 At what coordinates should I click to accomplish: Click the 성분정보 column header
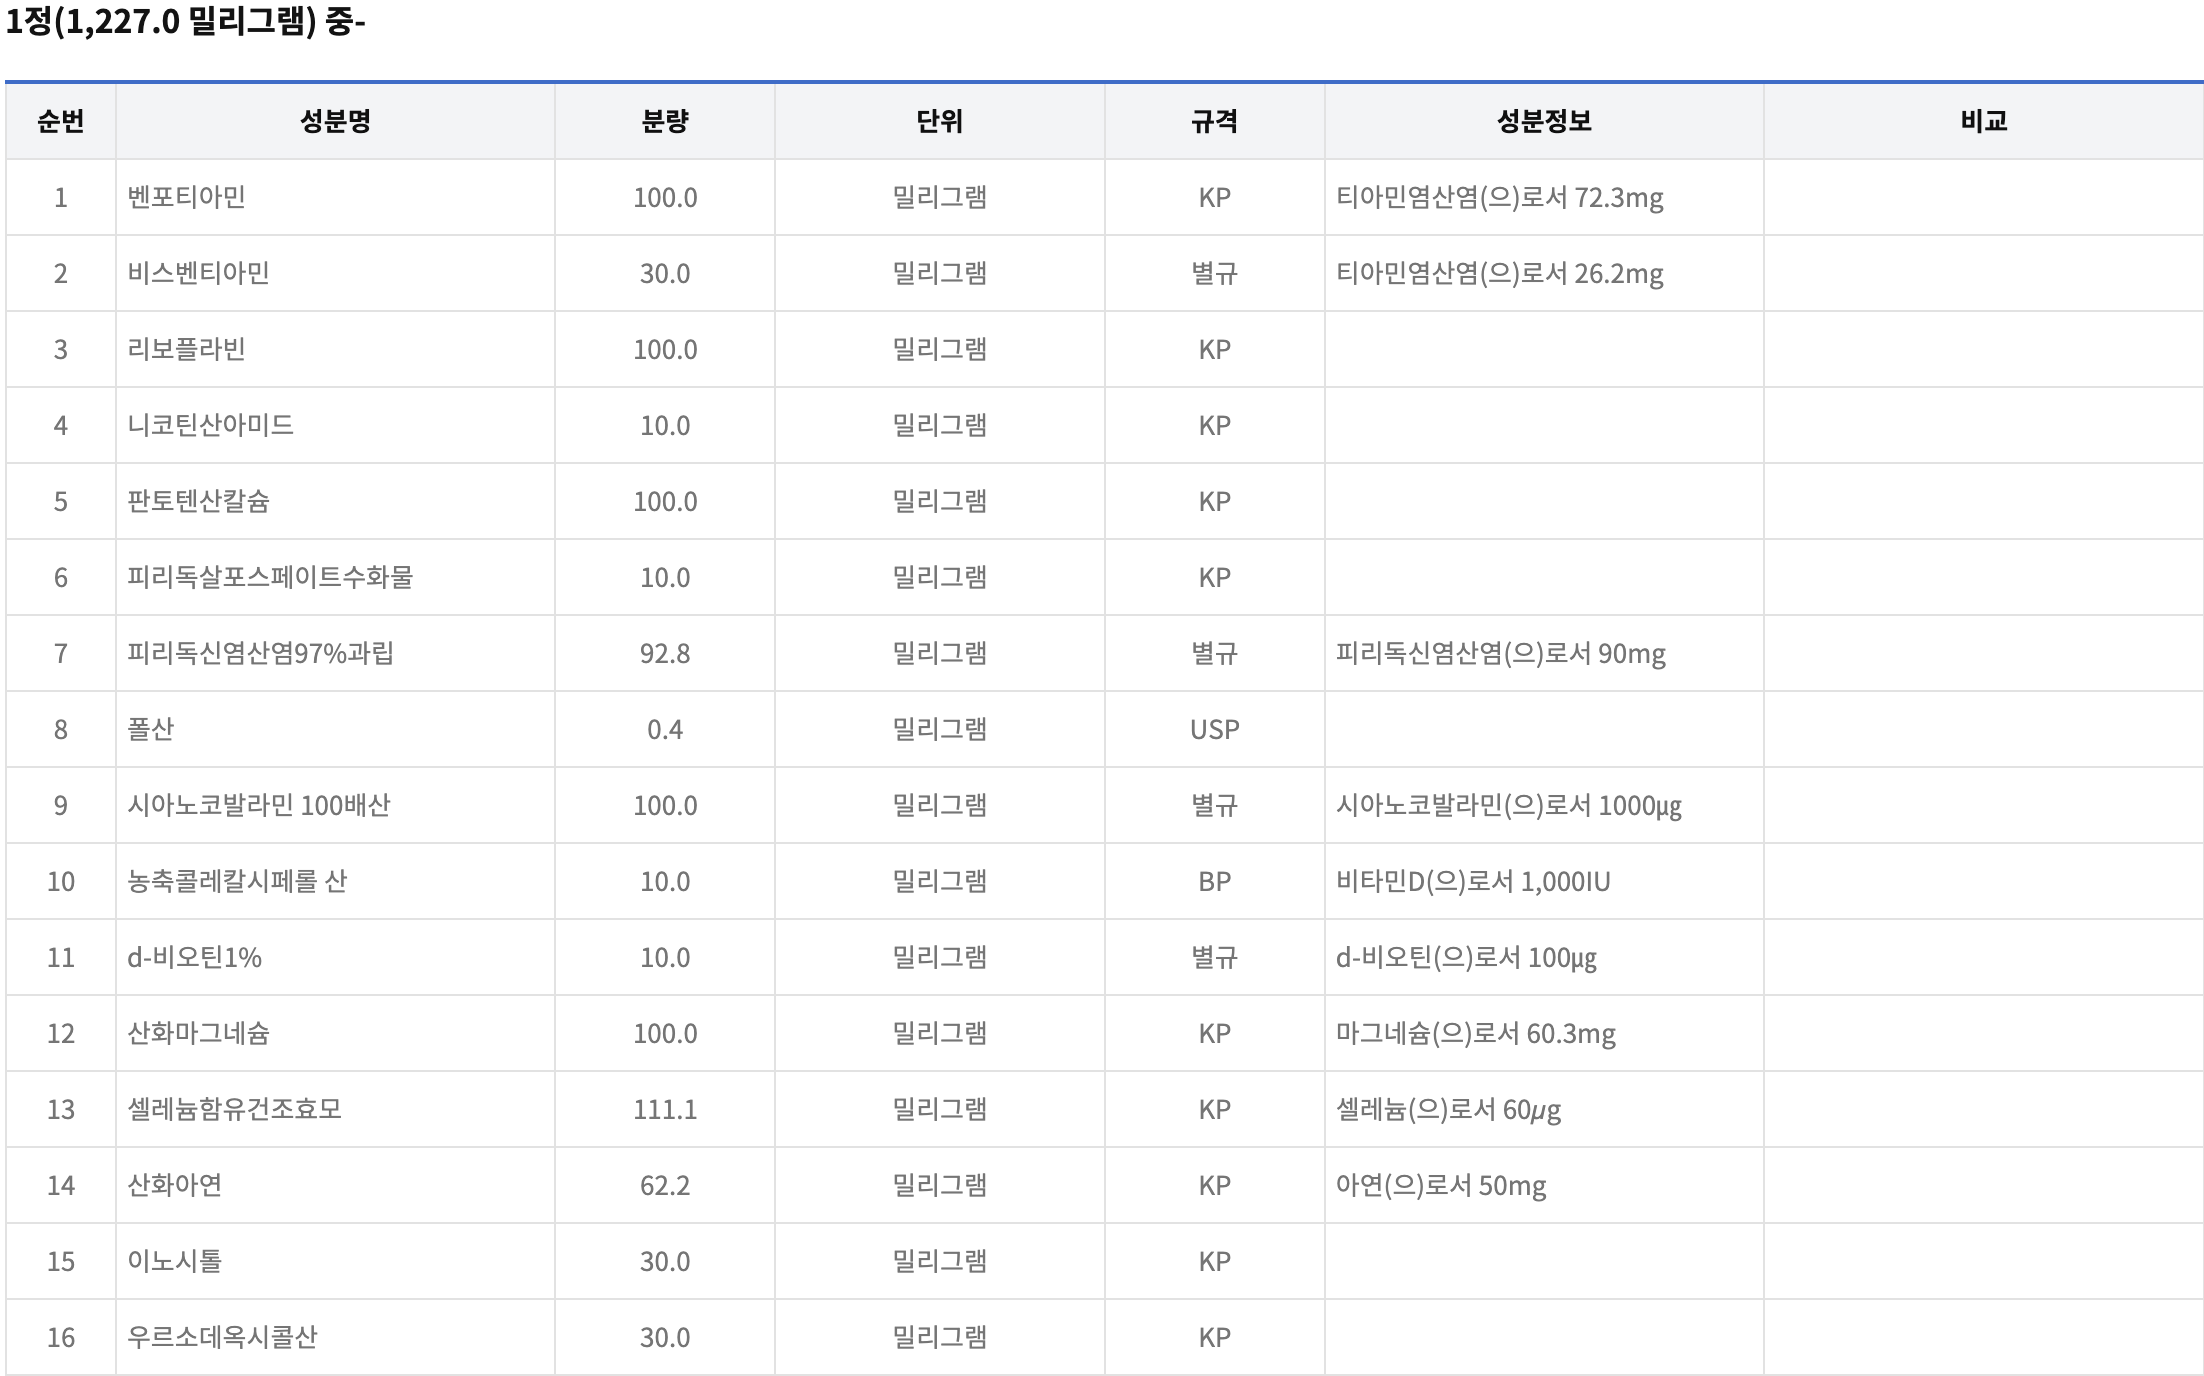click(1544, 121)
